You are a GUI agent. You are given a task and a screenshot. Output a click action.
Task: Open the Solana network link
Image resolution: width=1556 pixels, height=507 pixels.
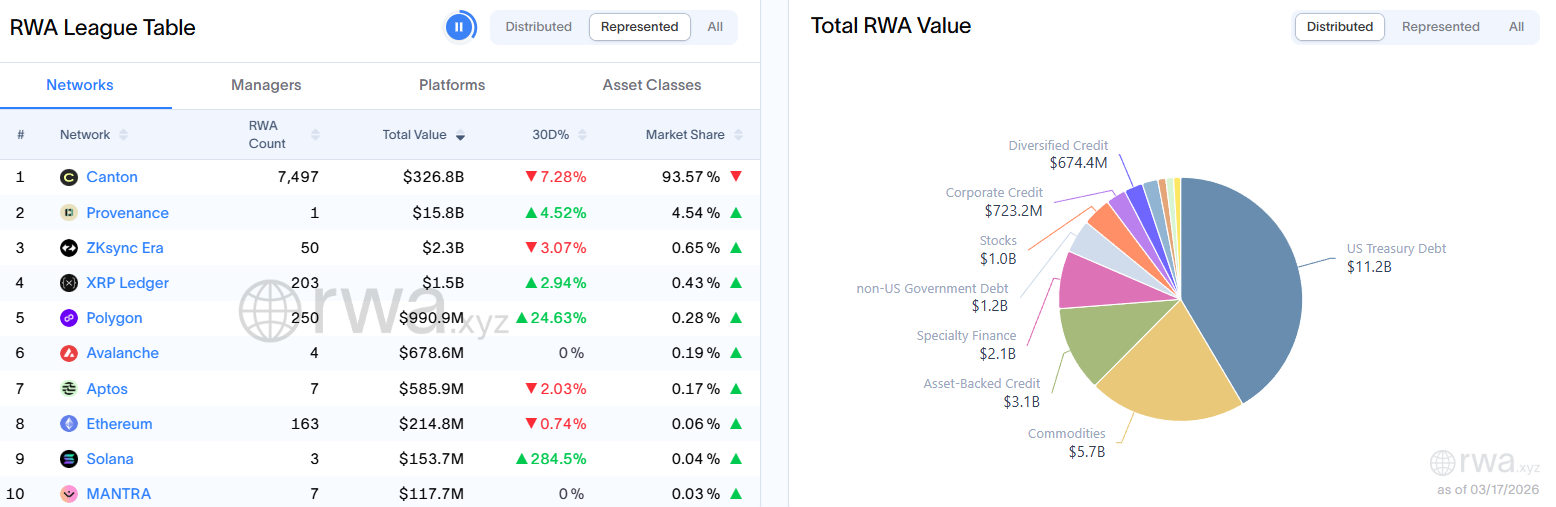pyautogui.click(x=110, y=459)
